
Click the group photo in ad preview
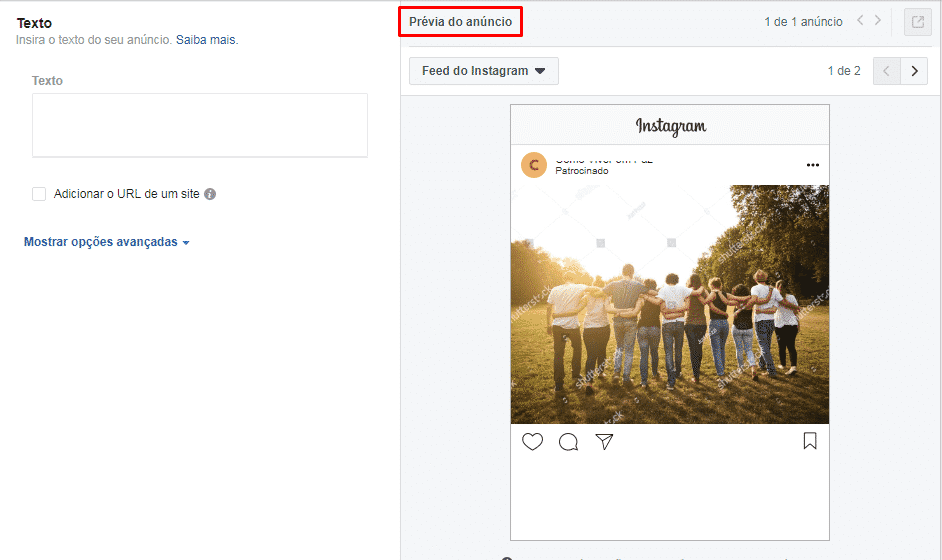coord(670,304)
